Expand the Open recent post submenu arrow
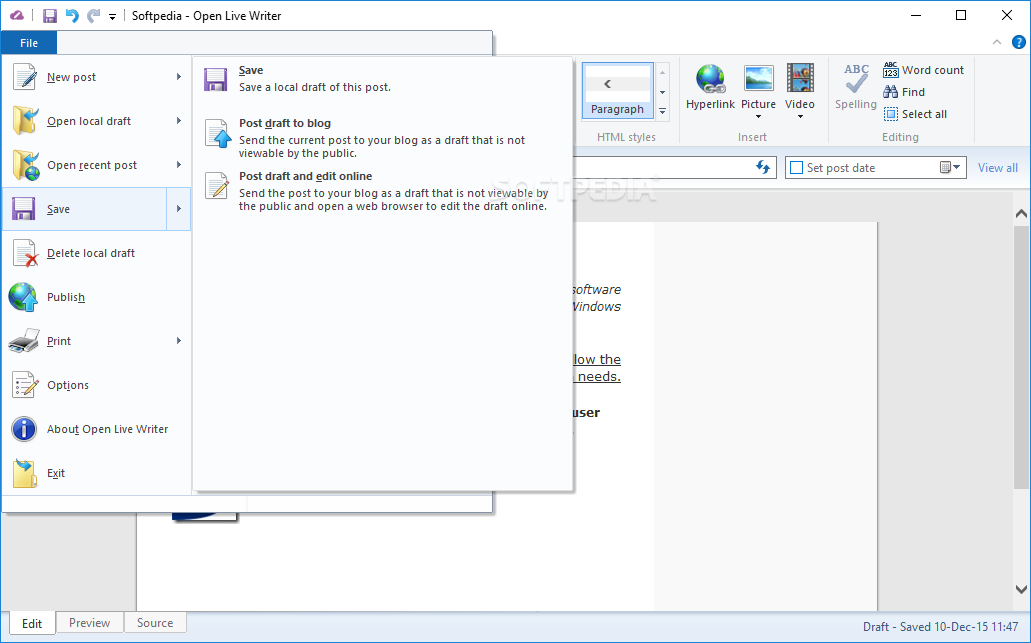This screenshot has width=1031, height=643. point(179,165)
